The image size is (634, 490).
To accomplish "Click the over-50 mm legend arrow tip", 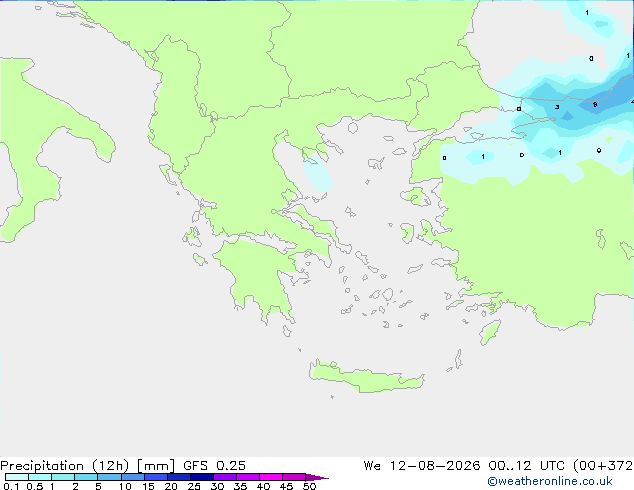I will coord(317,477).
